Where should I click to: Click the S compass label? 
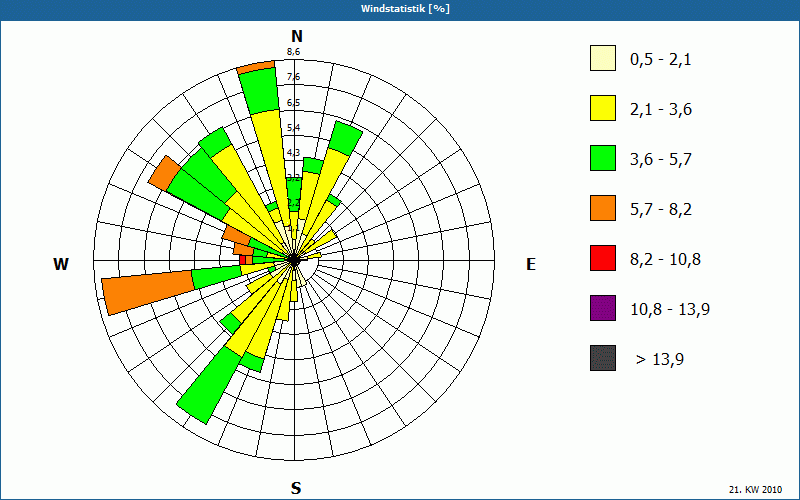[296, 488]
